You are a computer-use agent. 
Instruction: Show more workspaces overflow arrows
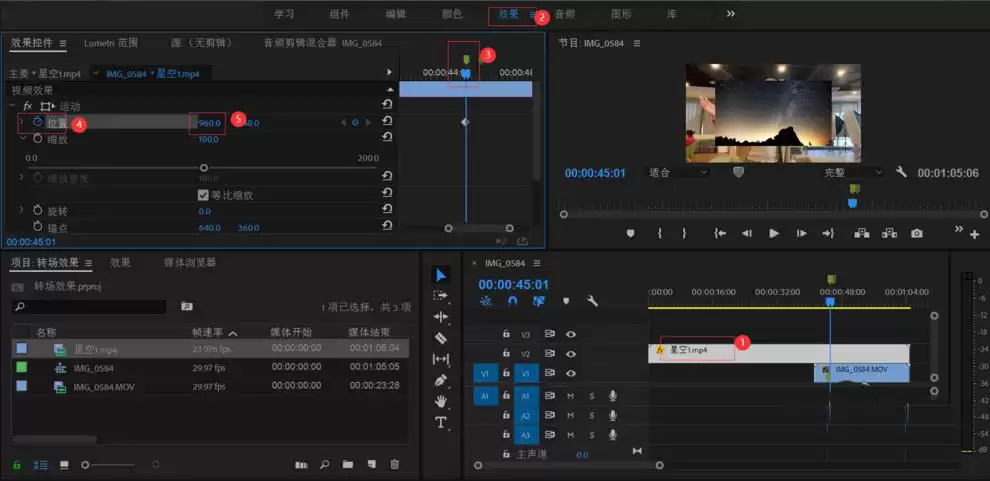(731, 13)
